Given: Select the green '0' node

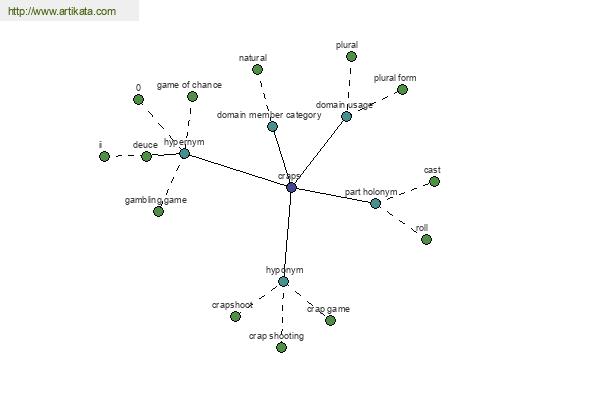Looking at the screenshot, I should pos(139,100).
